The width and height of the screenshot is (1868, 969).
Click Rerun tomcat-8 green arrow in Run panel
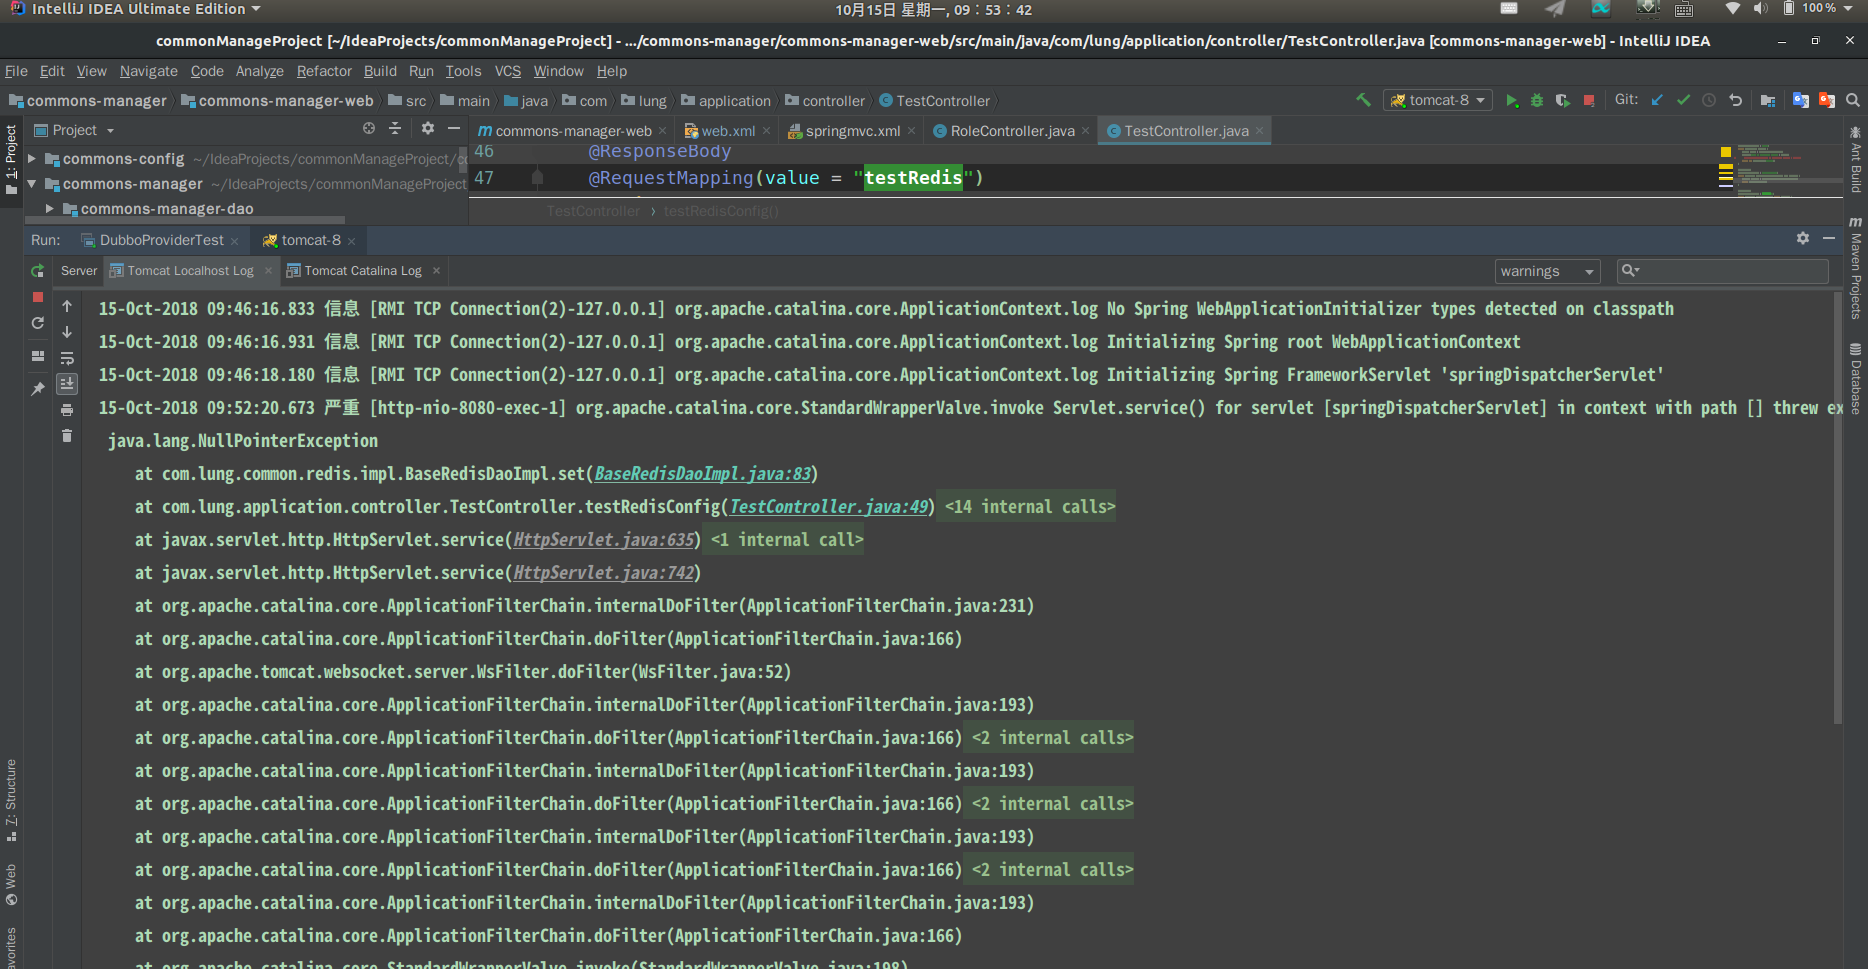38,271
